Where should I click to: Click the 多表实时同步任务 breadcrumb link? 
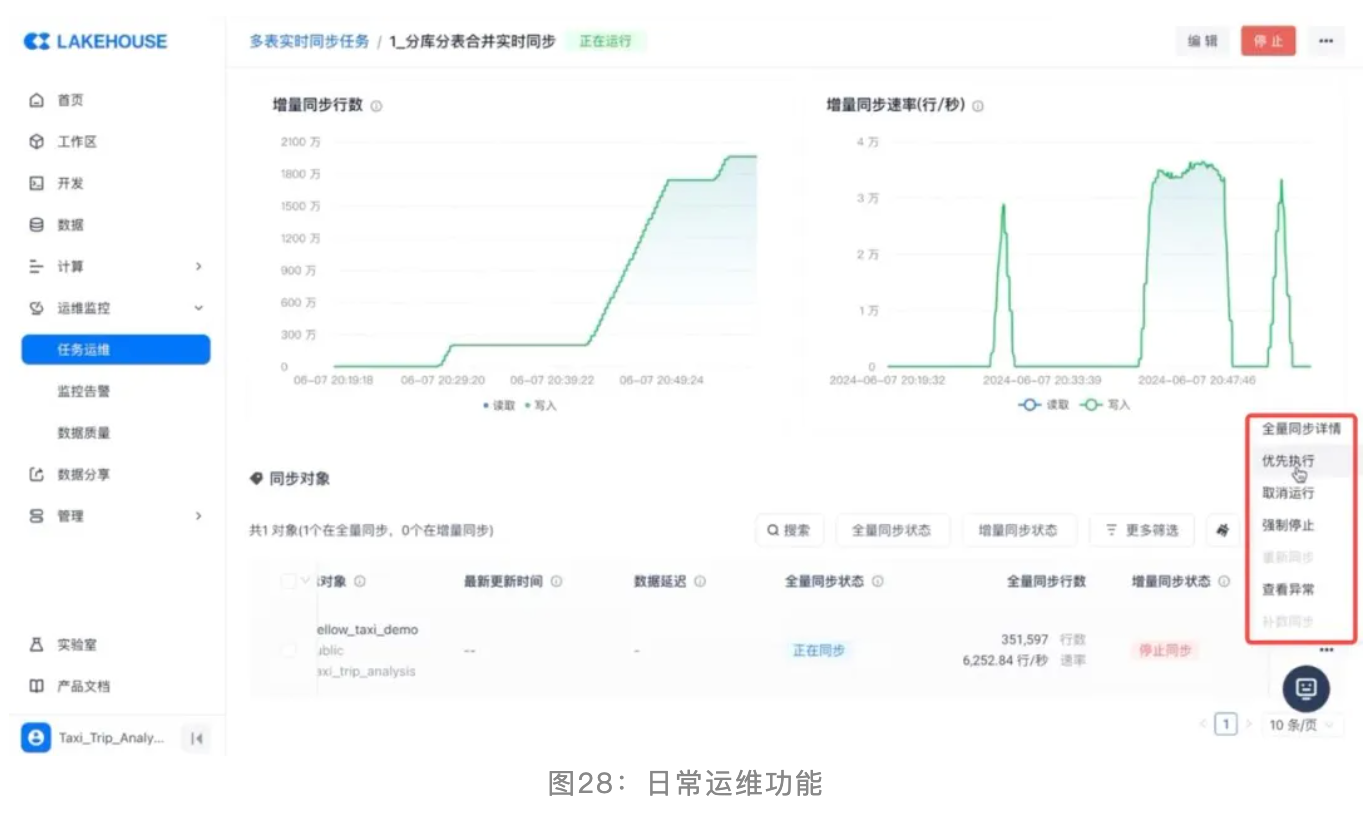point(309,41)
